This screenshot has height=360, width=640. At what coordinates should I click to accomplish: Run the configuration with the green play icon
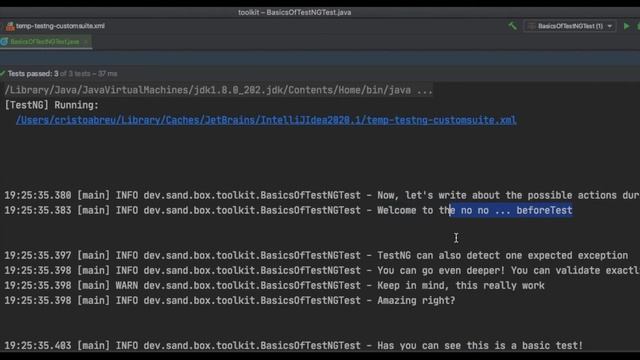tap(627, 26)
